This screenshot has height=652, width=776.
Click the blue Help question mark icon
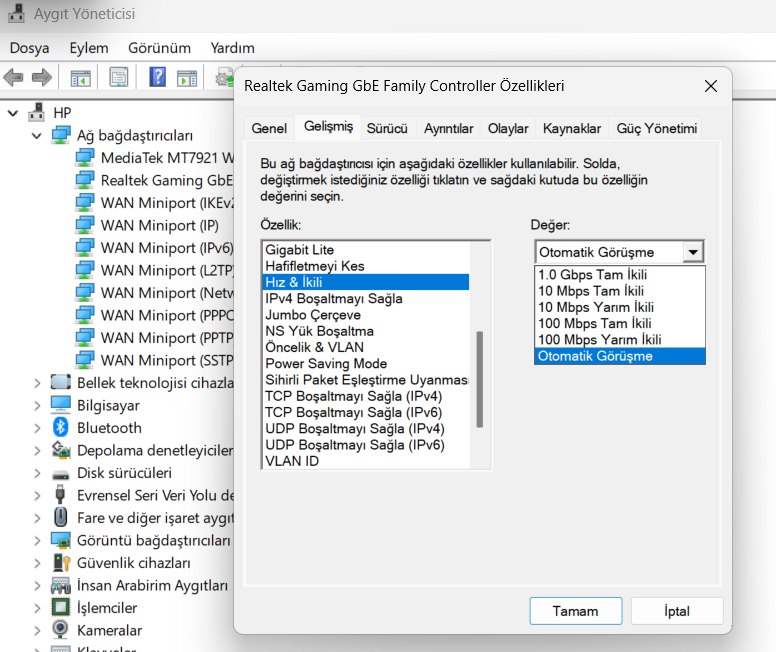(157, 77)
